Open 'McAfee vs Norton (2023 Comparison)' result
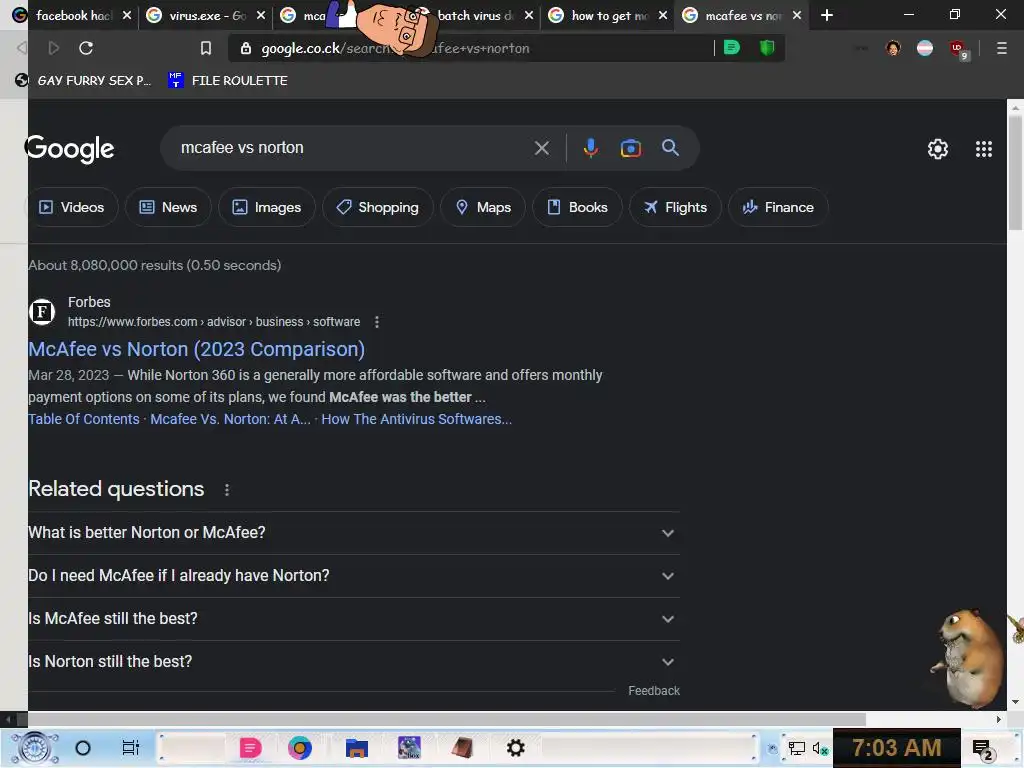Image resolution: width=1024 pixels, height=768 pixels. click(197, 349)
